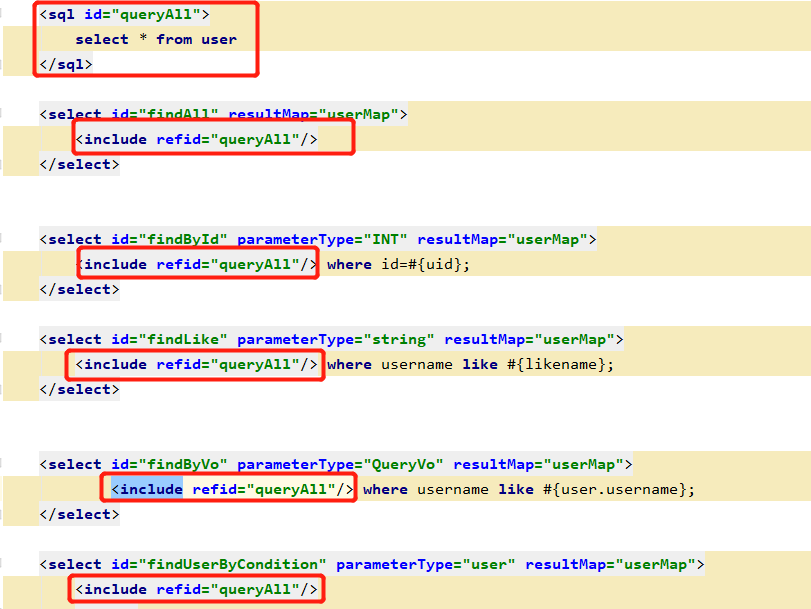Viewport: 811px width, 609px height.
Task: Click the highlighted 'include' word in findByVo
Action: [152, 489]
